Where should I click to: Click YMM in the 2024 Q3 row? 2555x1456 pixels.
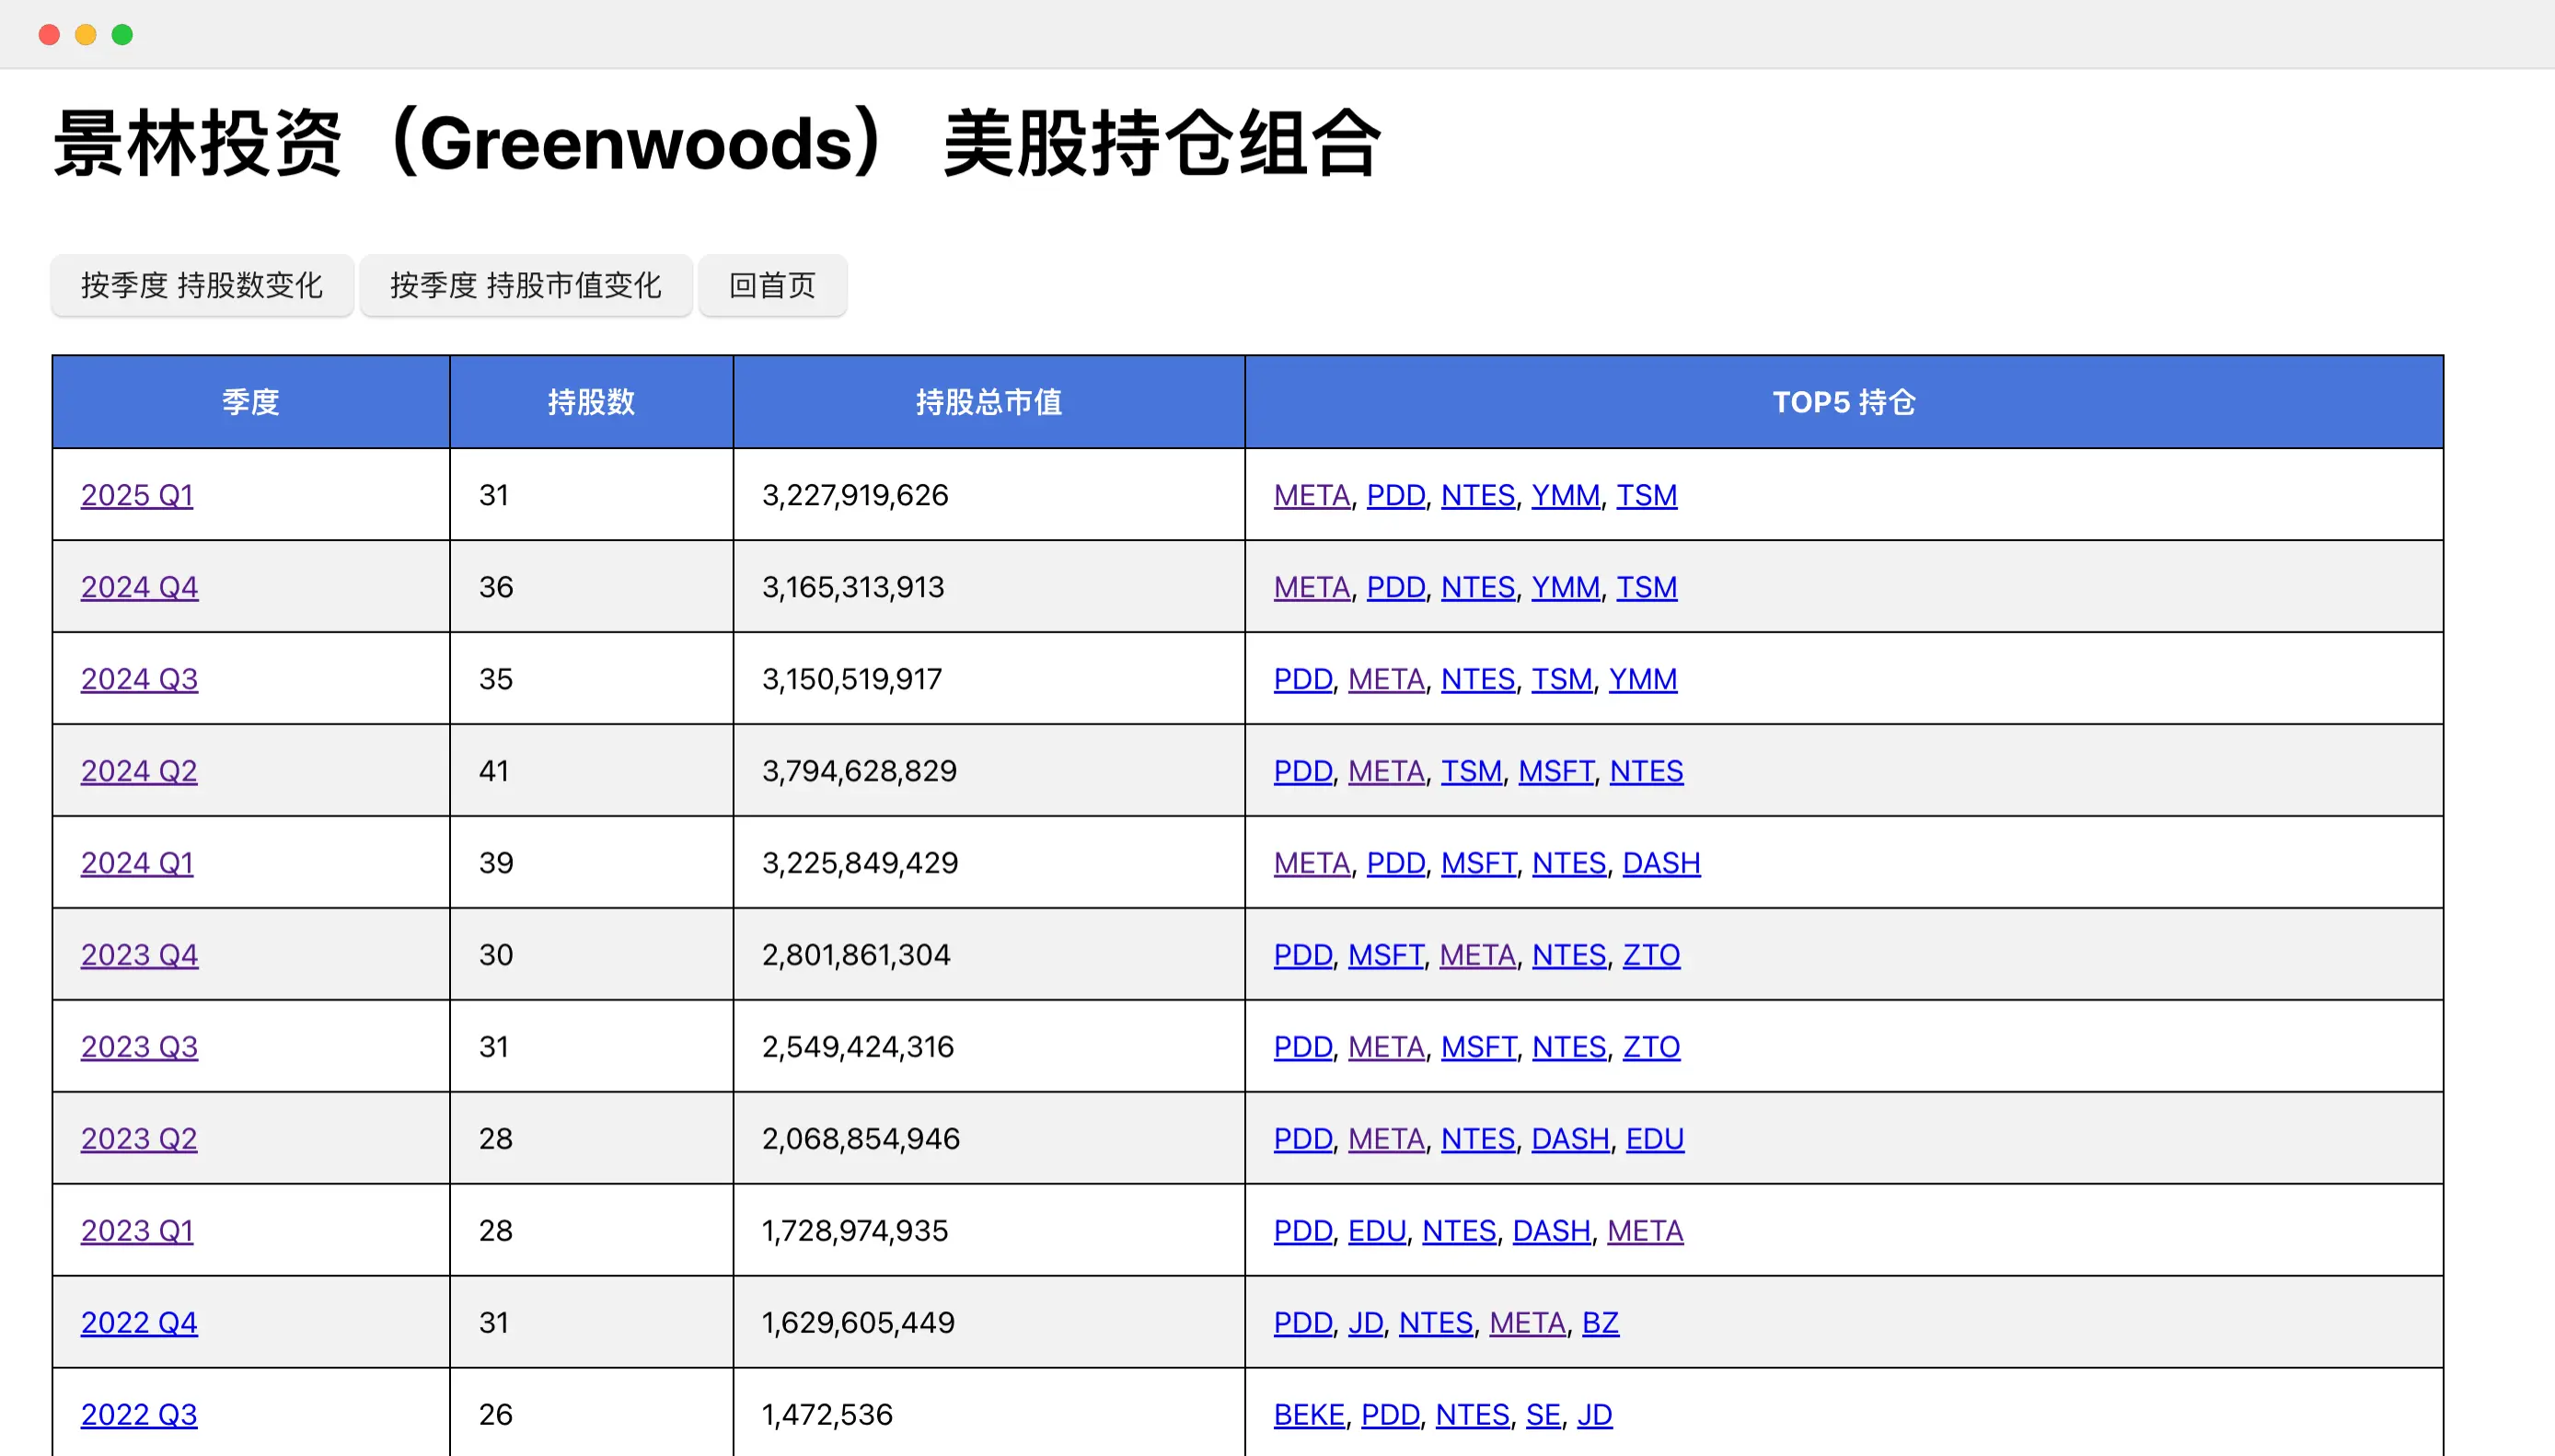pyautogui.click(x=1643, y=679)
